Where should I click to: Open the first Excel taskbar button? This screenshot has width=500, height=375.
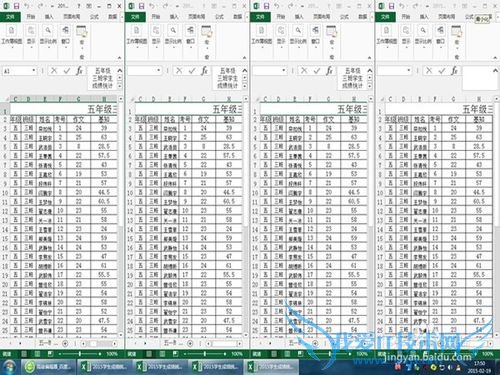105,367
